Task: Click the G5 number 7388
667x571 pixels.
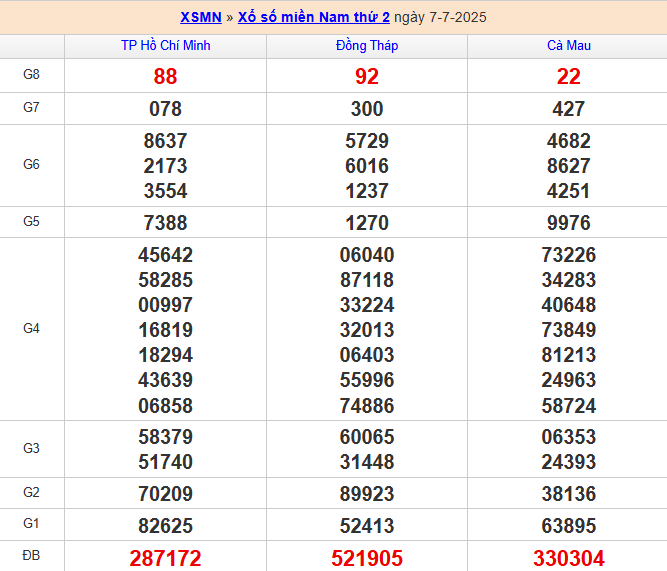Action: [x=165, y=223]
